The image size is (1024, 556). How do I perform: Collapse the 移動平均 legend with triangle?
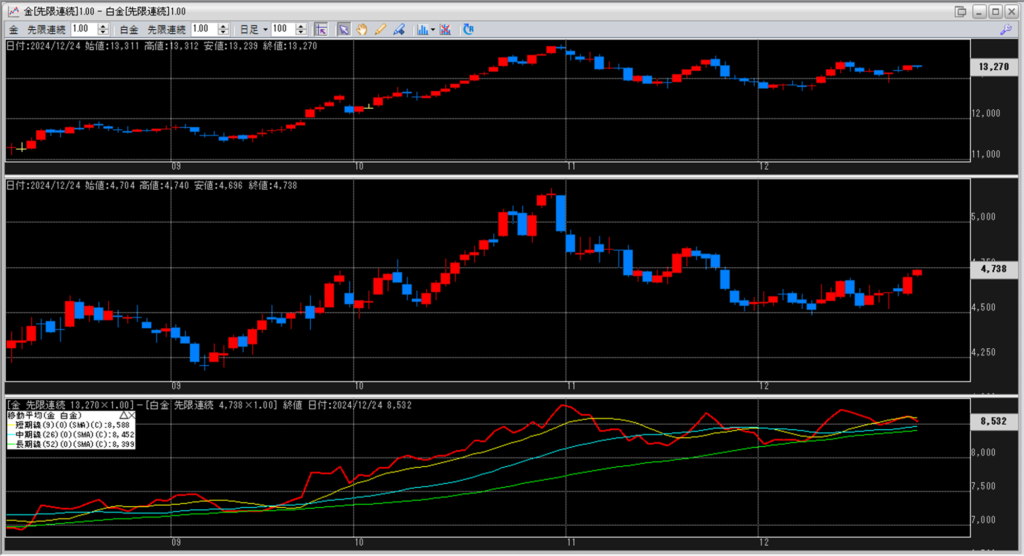[x=124, y=414]
